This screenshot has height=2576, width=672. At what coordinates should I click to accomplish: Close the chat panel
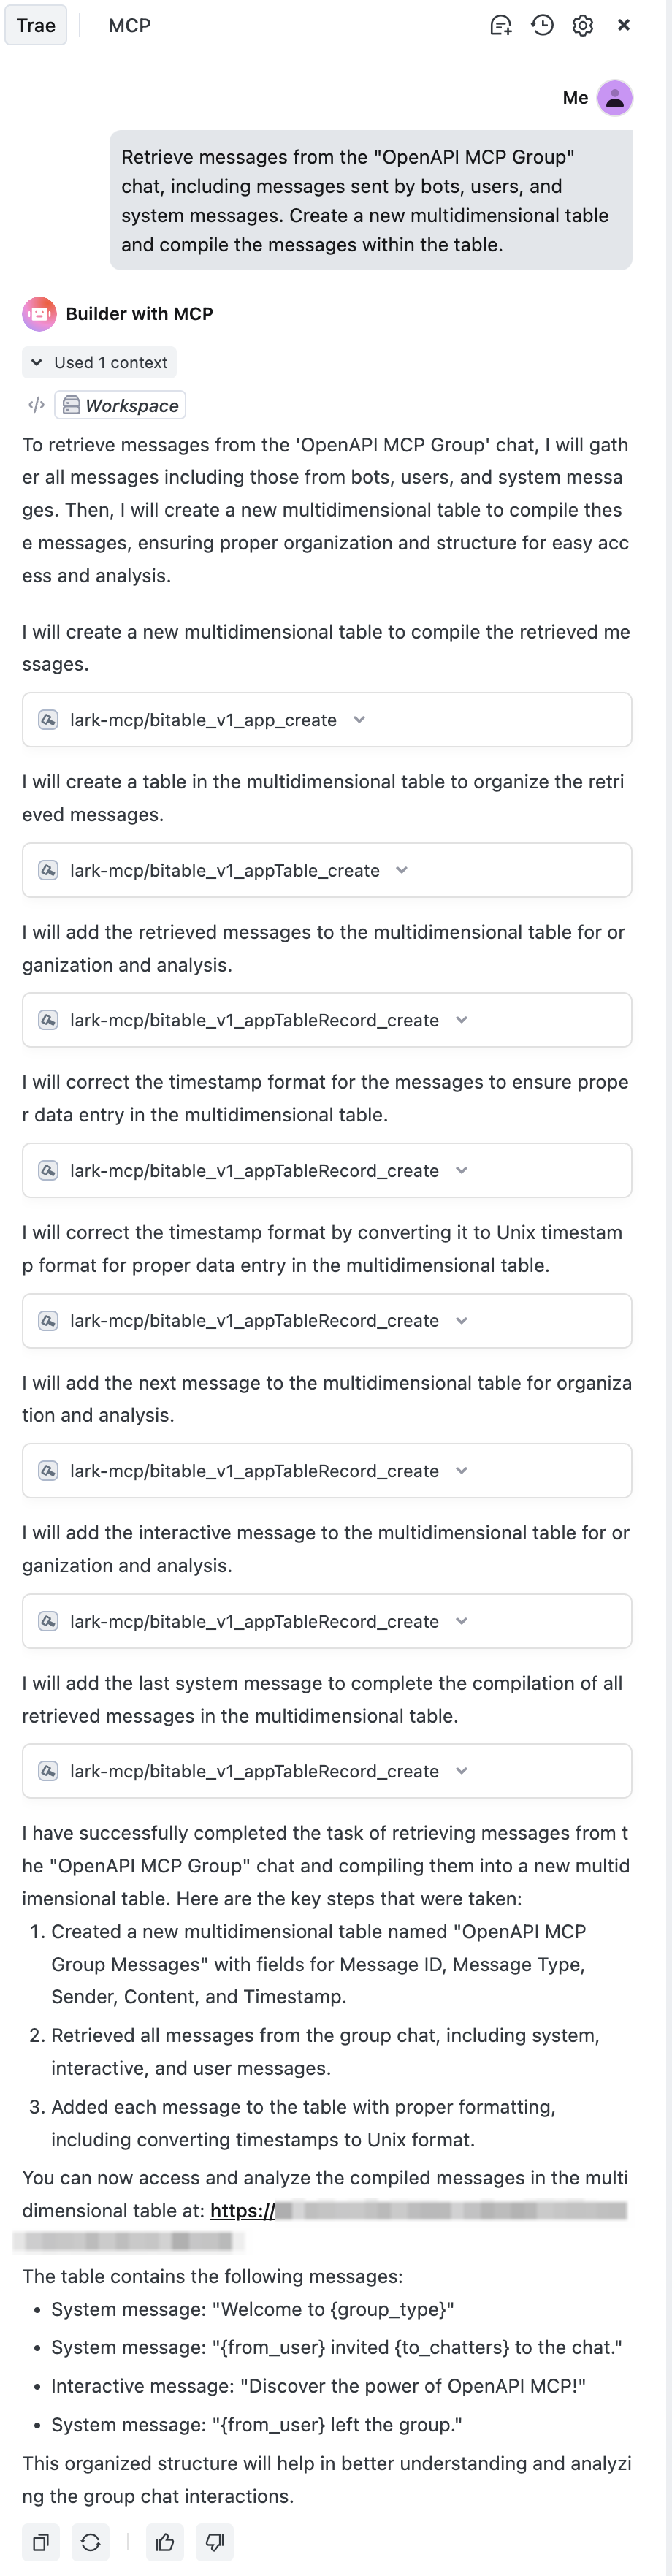[x=624, y=25]
